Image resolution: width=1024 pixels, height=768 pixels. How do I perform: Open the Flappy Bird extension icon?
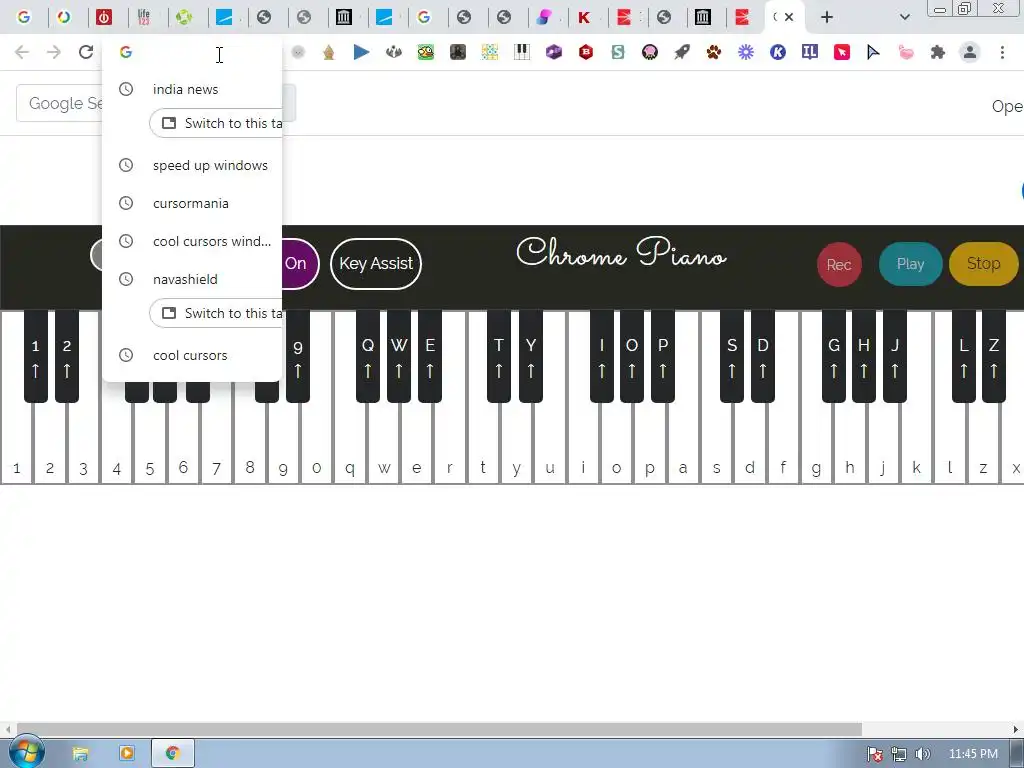426,52
